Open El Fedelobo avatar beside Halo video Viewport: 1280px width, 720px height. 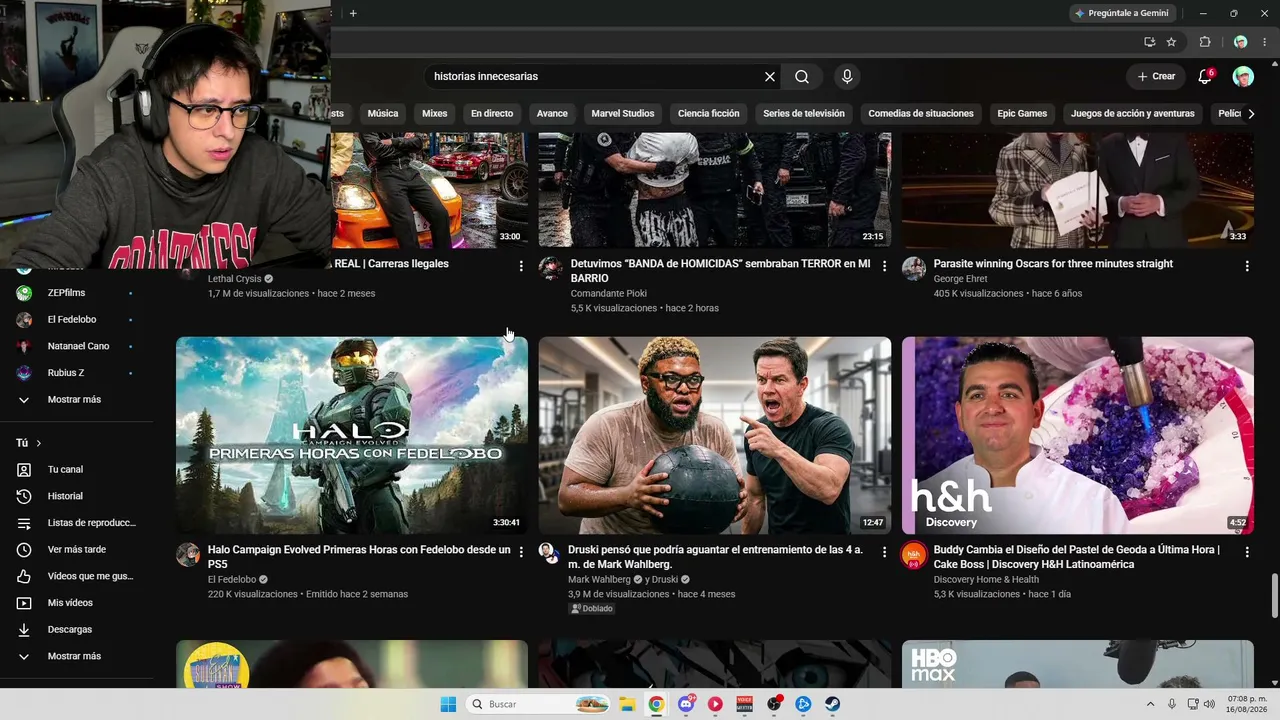pyautogui.click(x=188, y=555)
